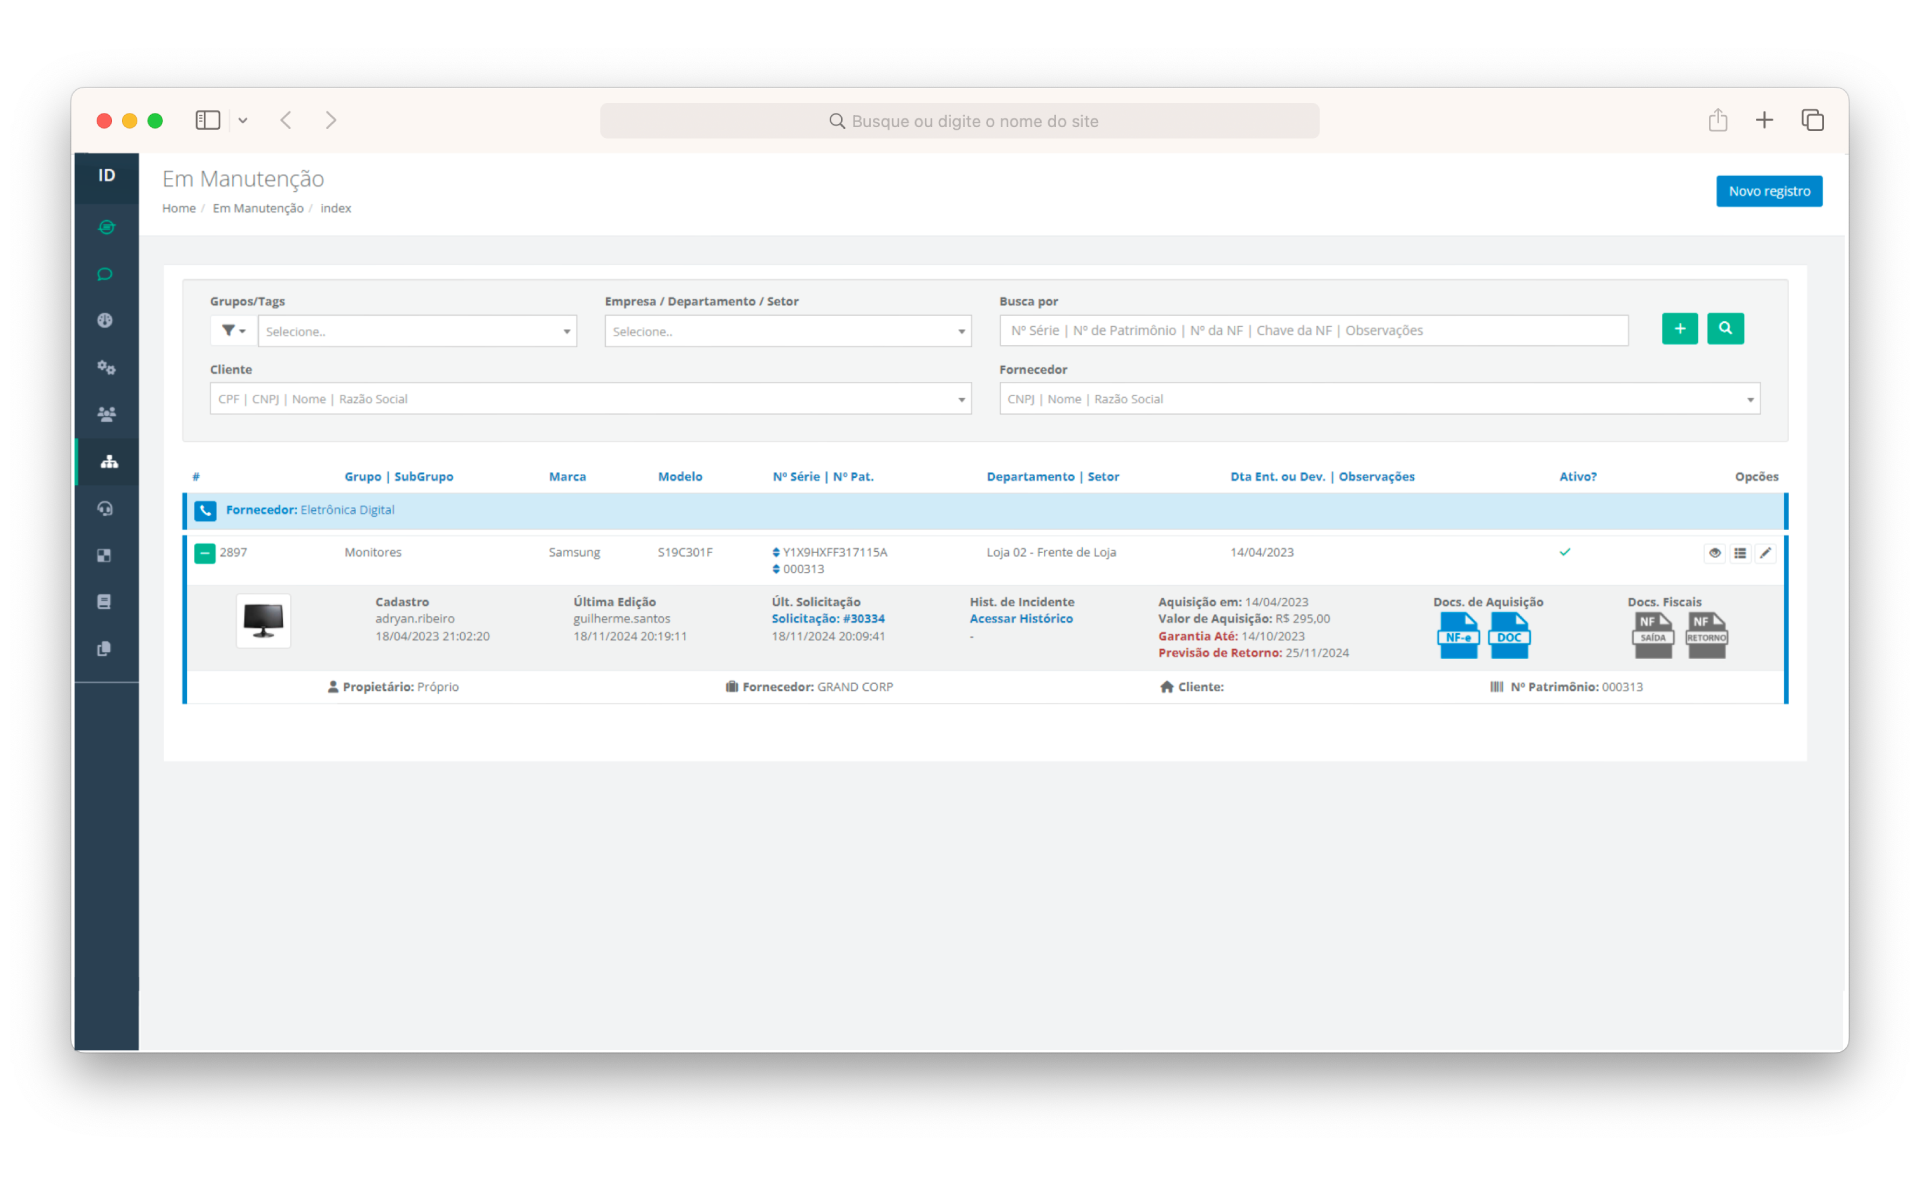Open the Acessar Histórico link
Viewport: 1920px width, 1186px height.
click(x=1021, y=619)
